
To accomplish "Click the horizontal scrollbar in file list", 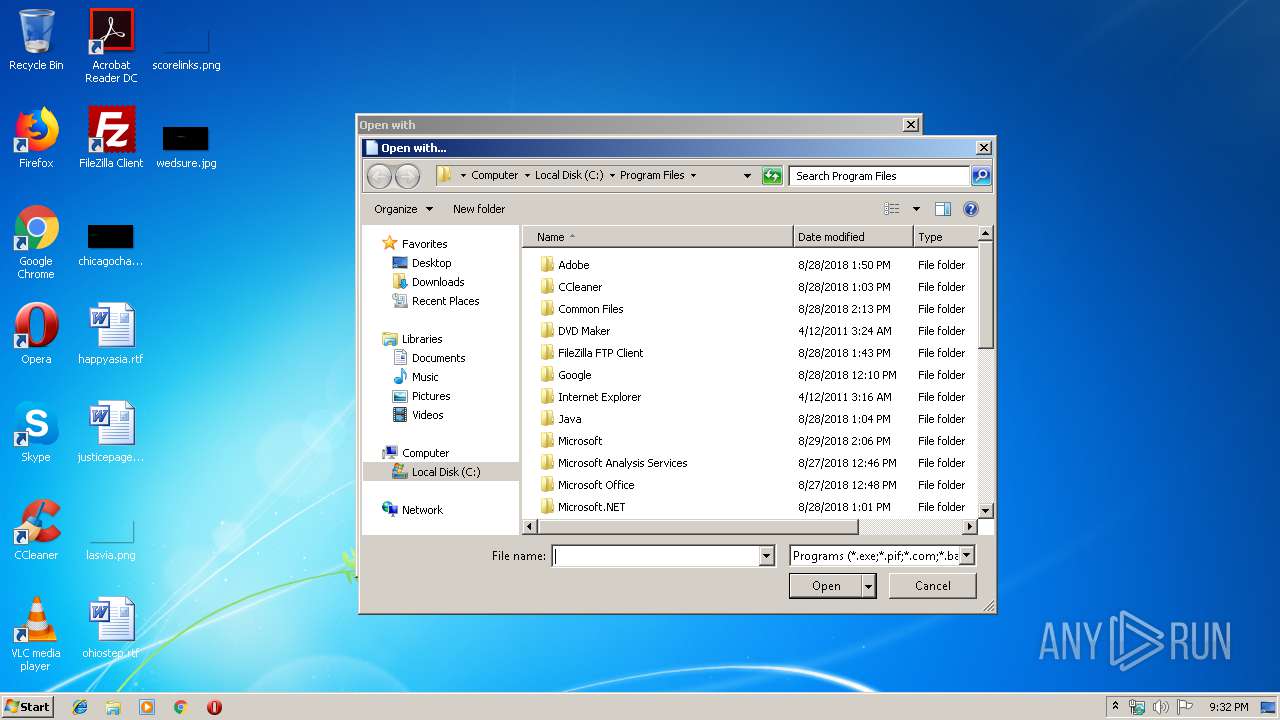I will (x=700, y=527).
